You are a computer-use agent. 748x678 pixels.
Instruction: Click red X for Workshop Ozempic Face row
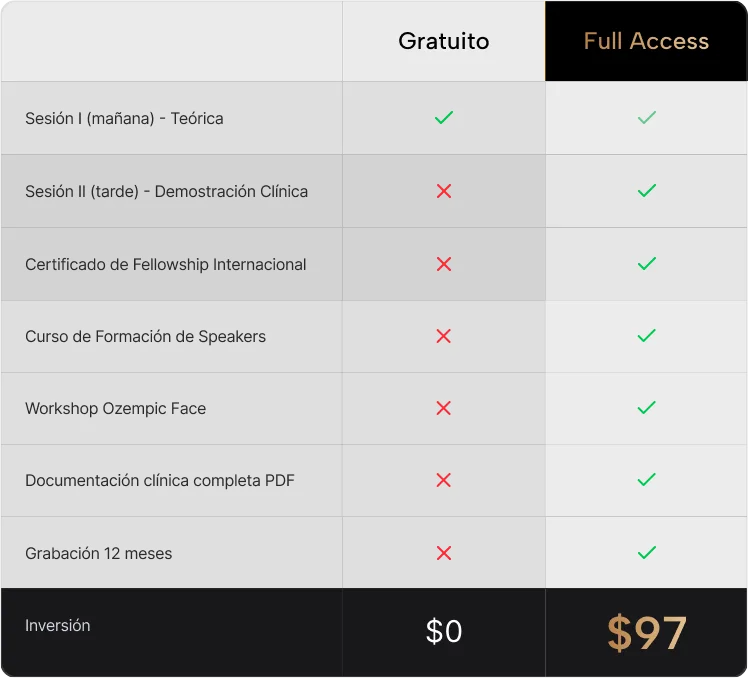click(x=444, y=408)
